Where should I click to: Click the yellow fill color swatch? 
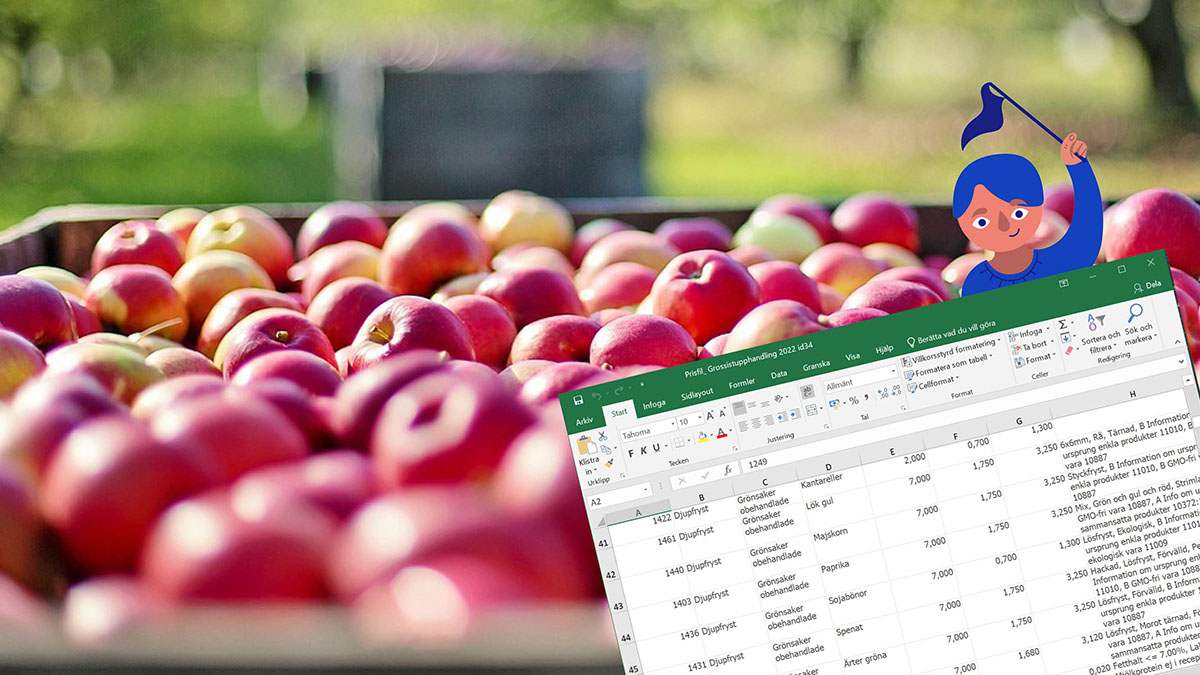point(701,437)
